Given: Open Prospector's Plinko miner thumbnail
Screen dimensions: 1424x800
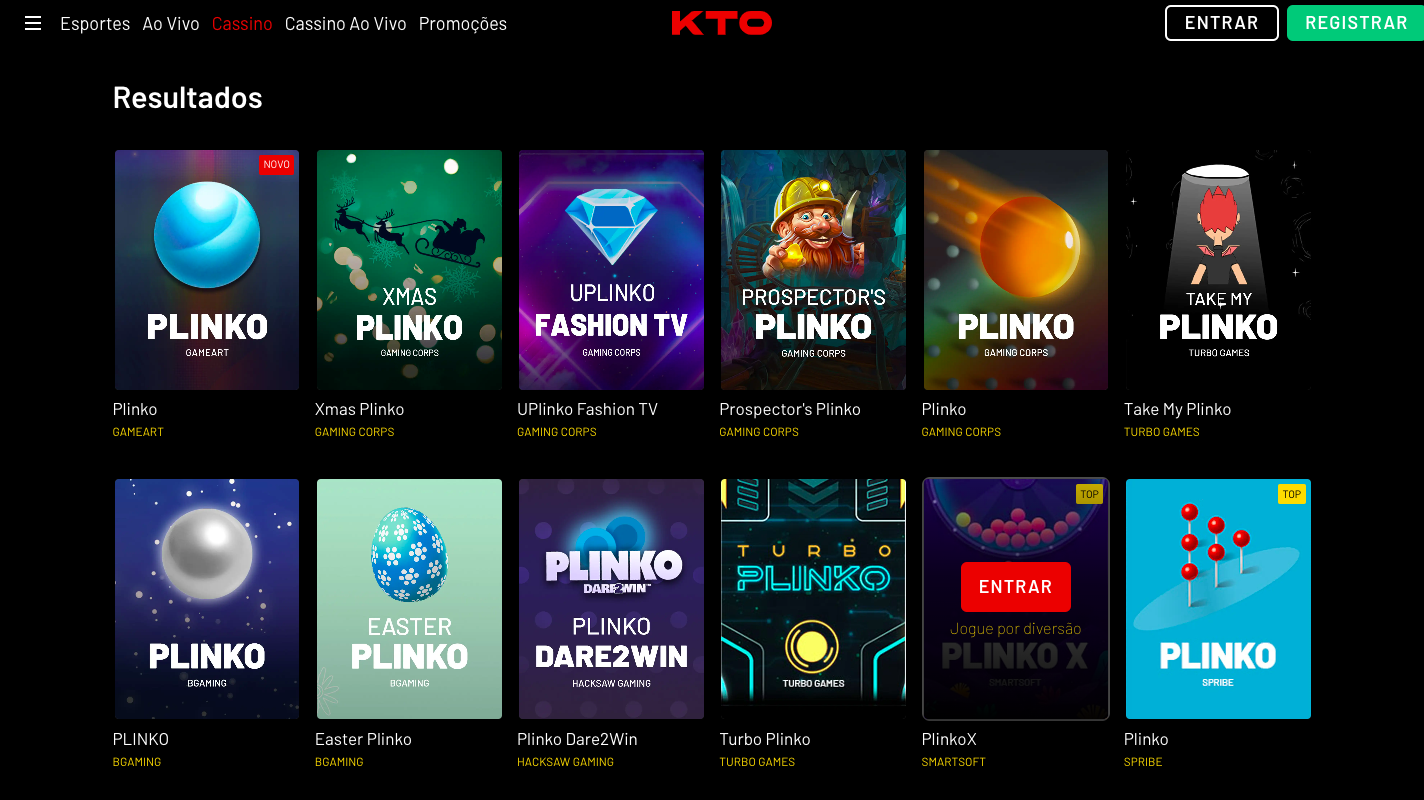Looking at the screenshot, I should pos(813,270).
